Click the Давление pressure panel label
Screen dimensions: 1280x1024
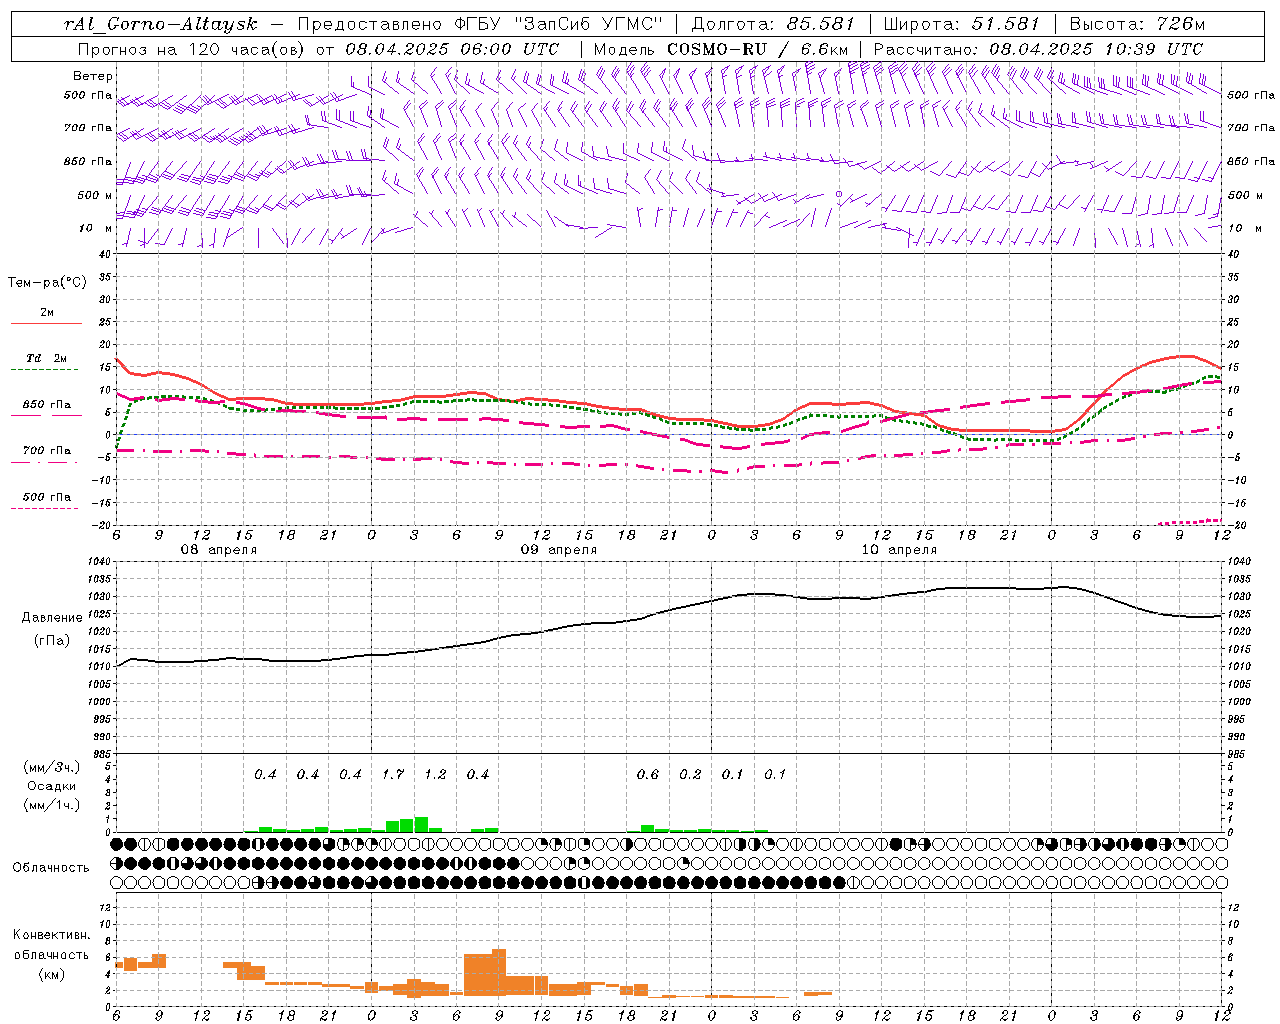(52, 617)
